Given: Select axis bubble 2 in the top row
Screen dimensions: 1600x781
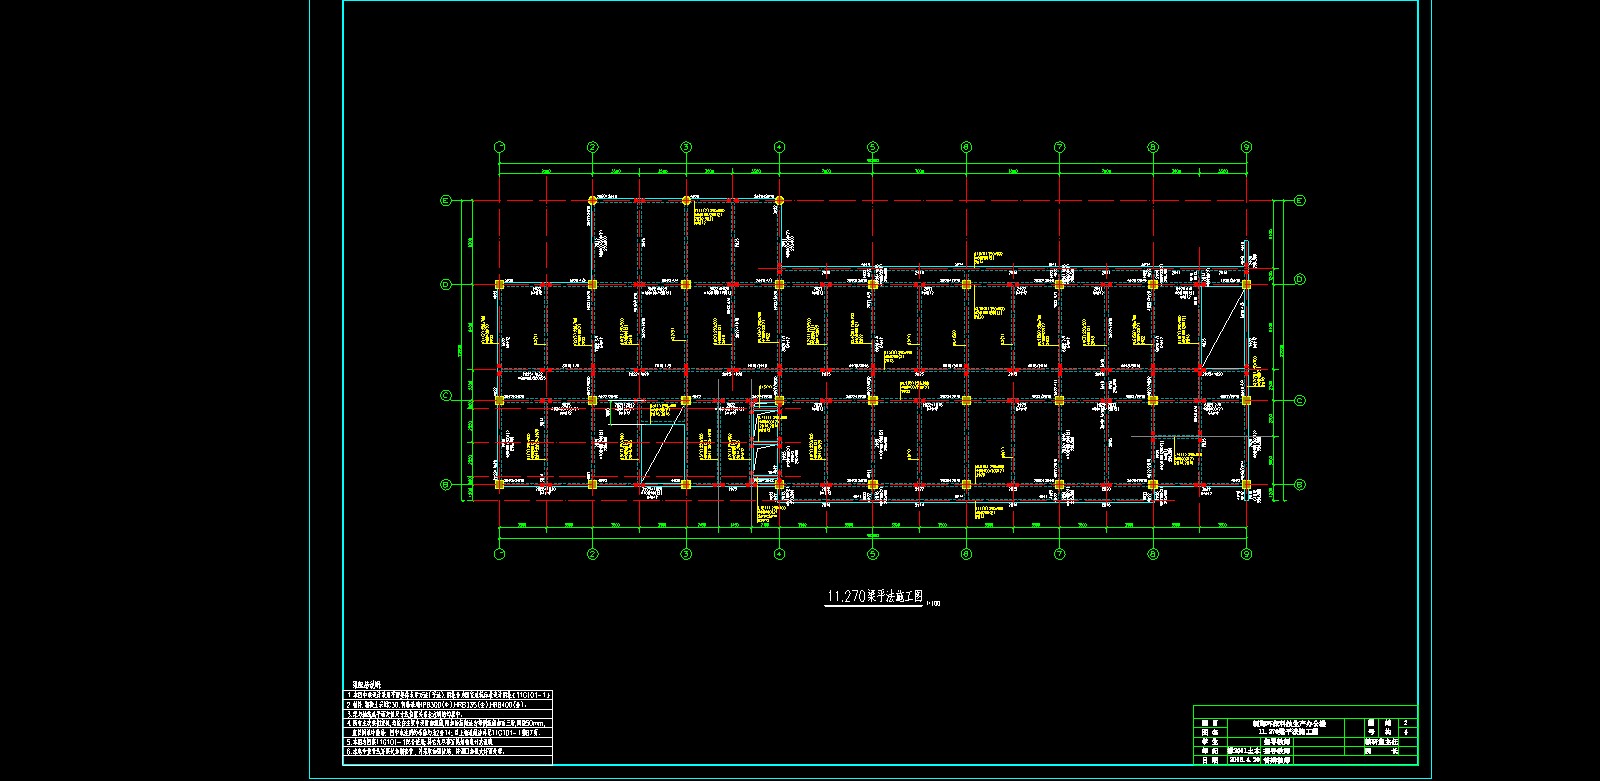Looking at the screenshot, I should pos(593,147).
